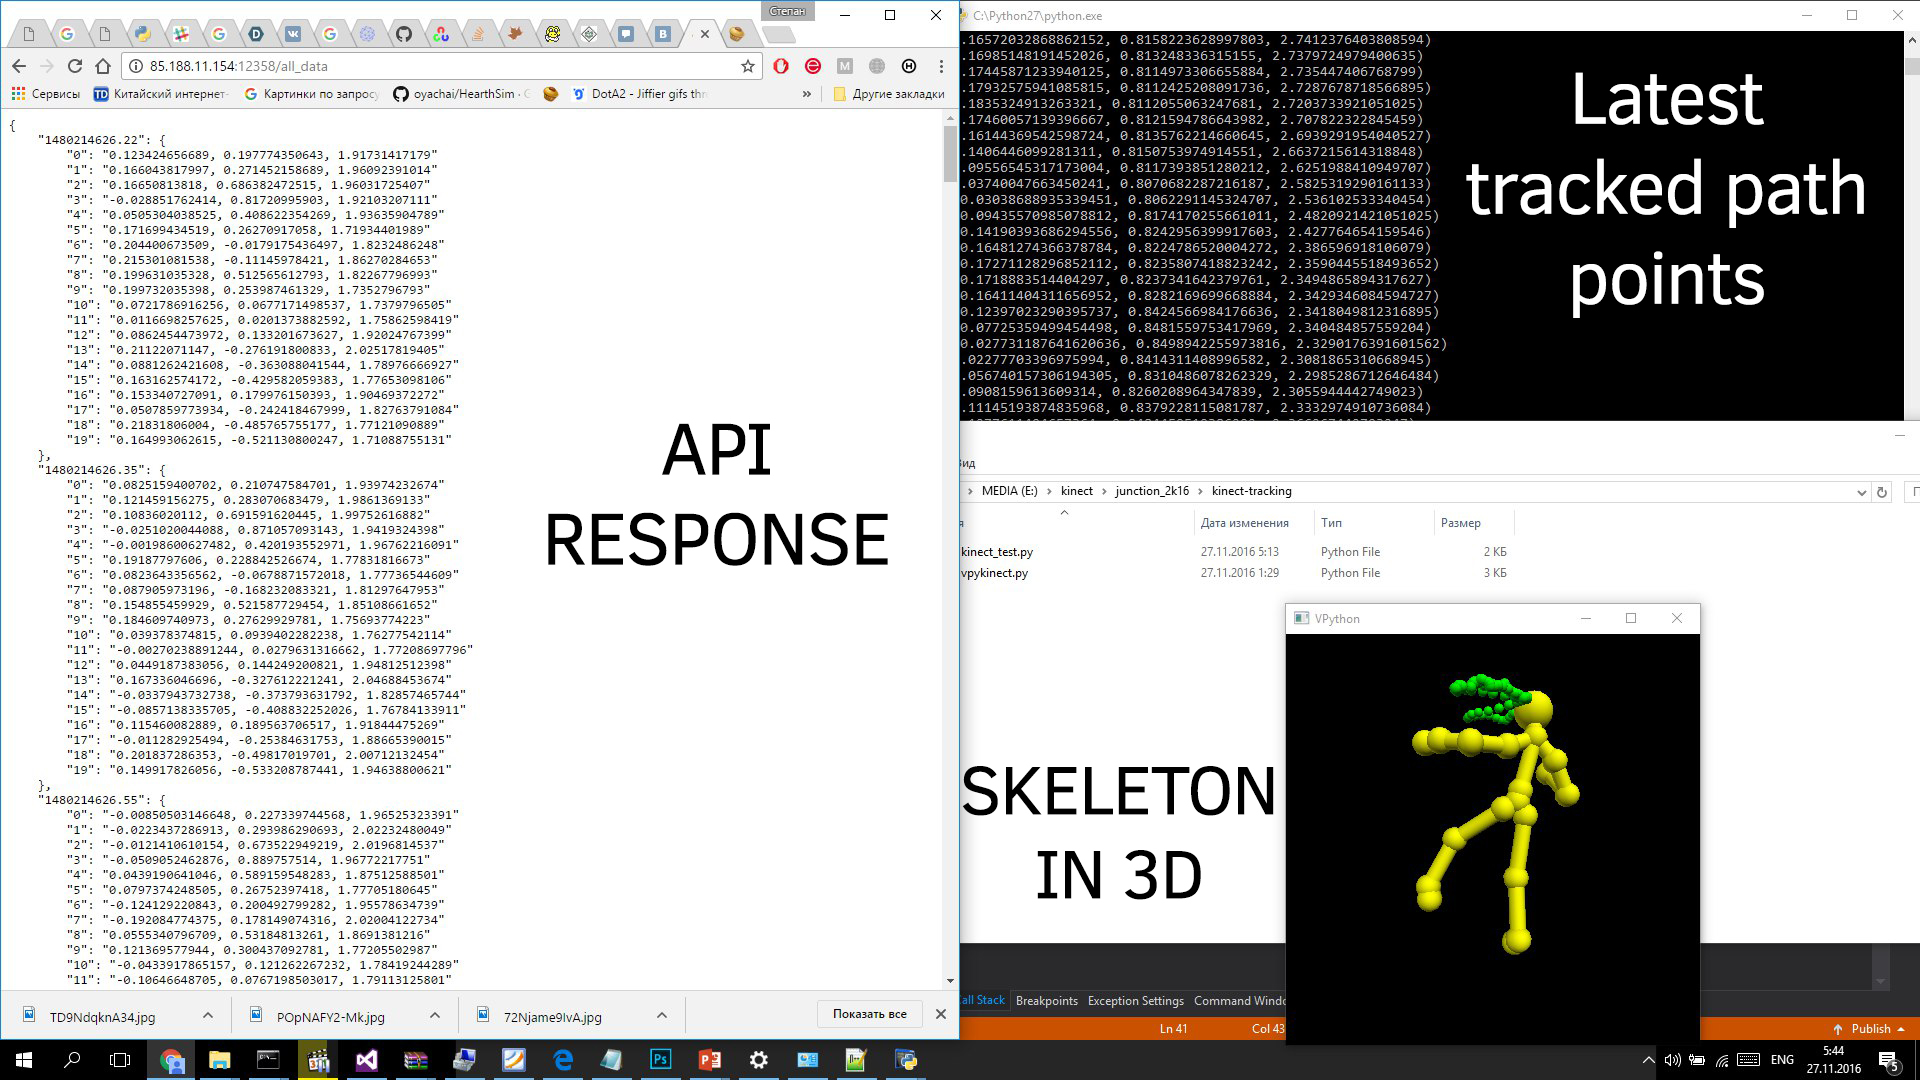Click the browser home icon
This screenshot has height=1080, width=1920.
click(x=102, y=66)
